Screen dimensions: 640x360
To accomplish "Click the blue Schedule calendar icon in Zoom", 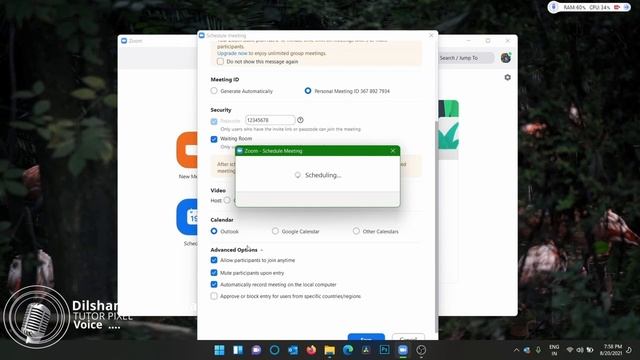I will click(x=187, y=217).
